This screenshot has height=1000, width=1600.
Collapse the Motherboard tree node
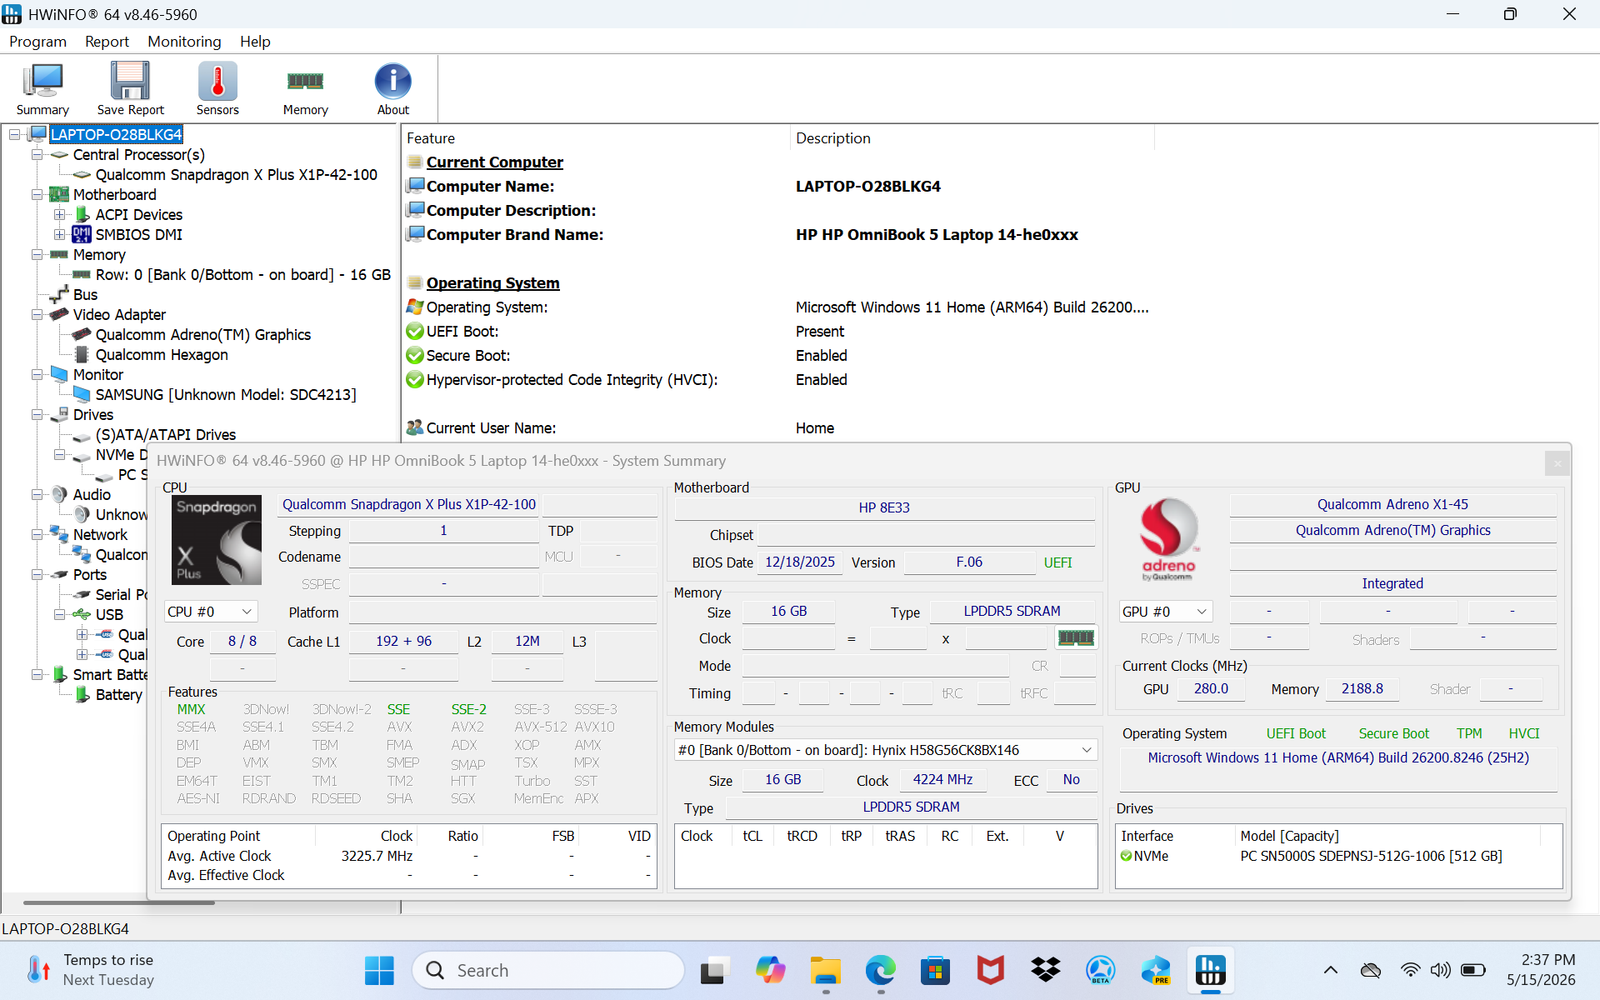[x=37, y=195]
